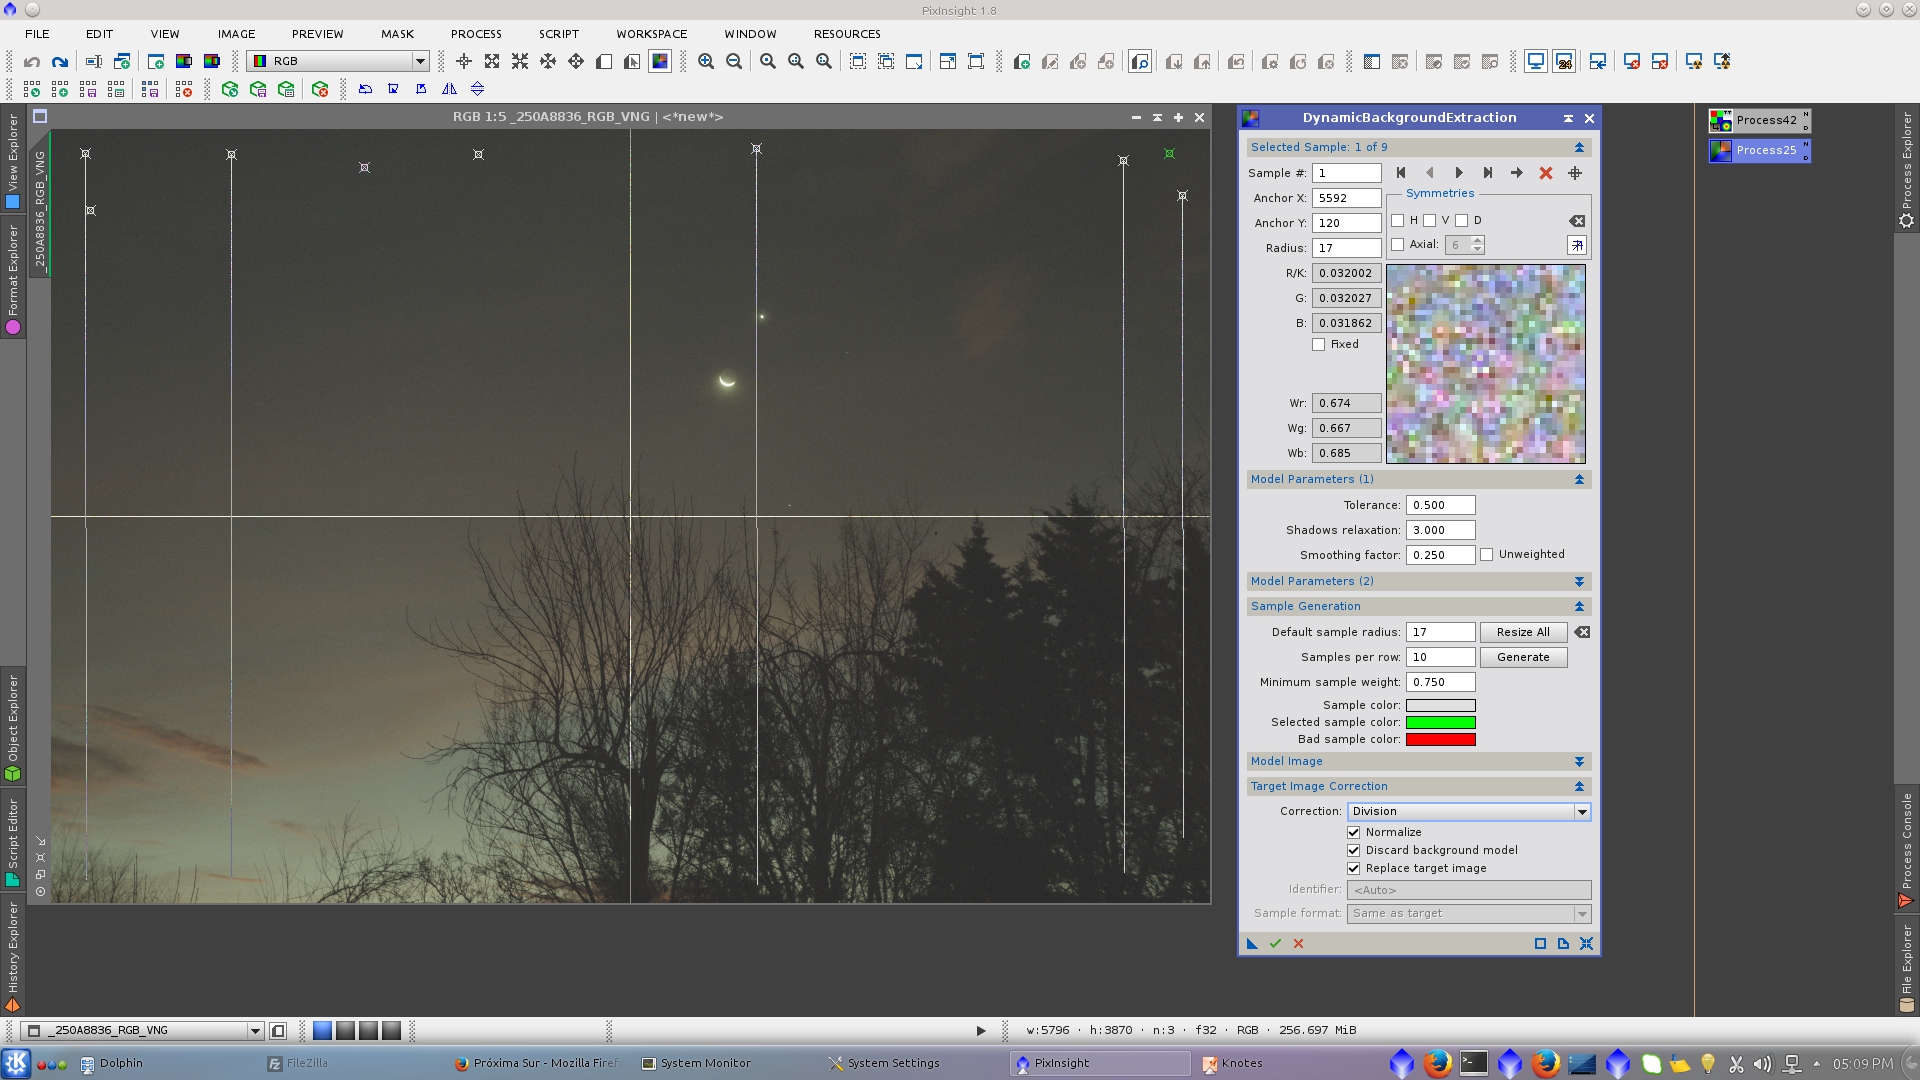The height and width of the screenshot is (1080, 1920).
Task: Enable the H symmetry checkbox
Action: (x=1398, y=220)
